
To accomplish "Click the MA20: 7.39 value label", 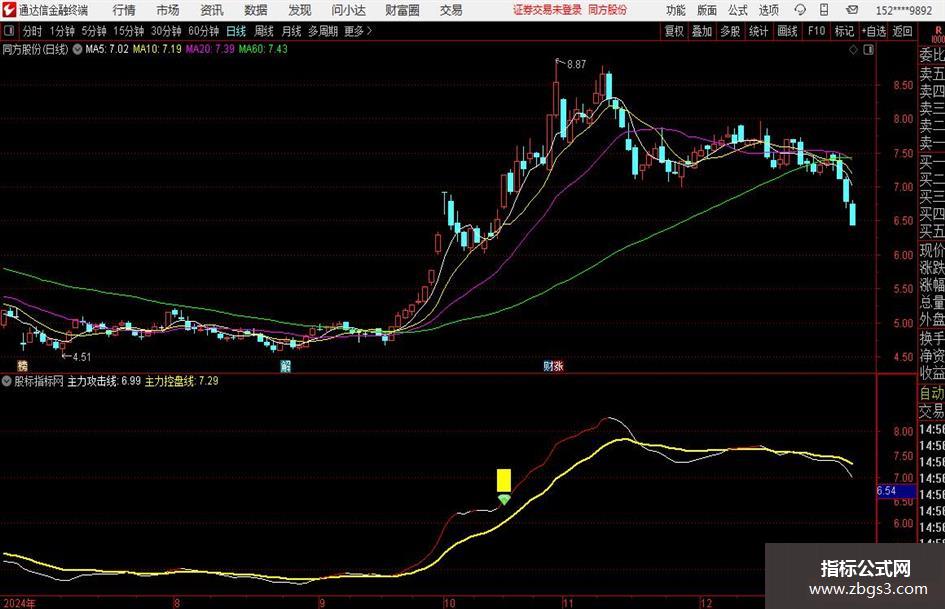I will coord(210,49).
